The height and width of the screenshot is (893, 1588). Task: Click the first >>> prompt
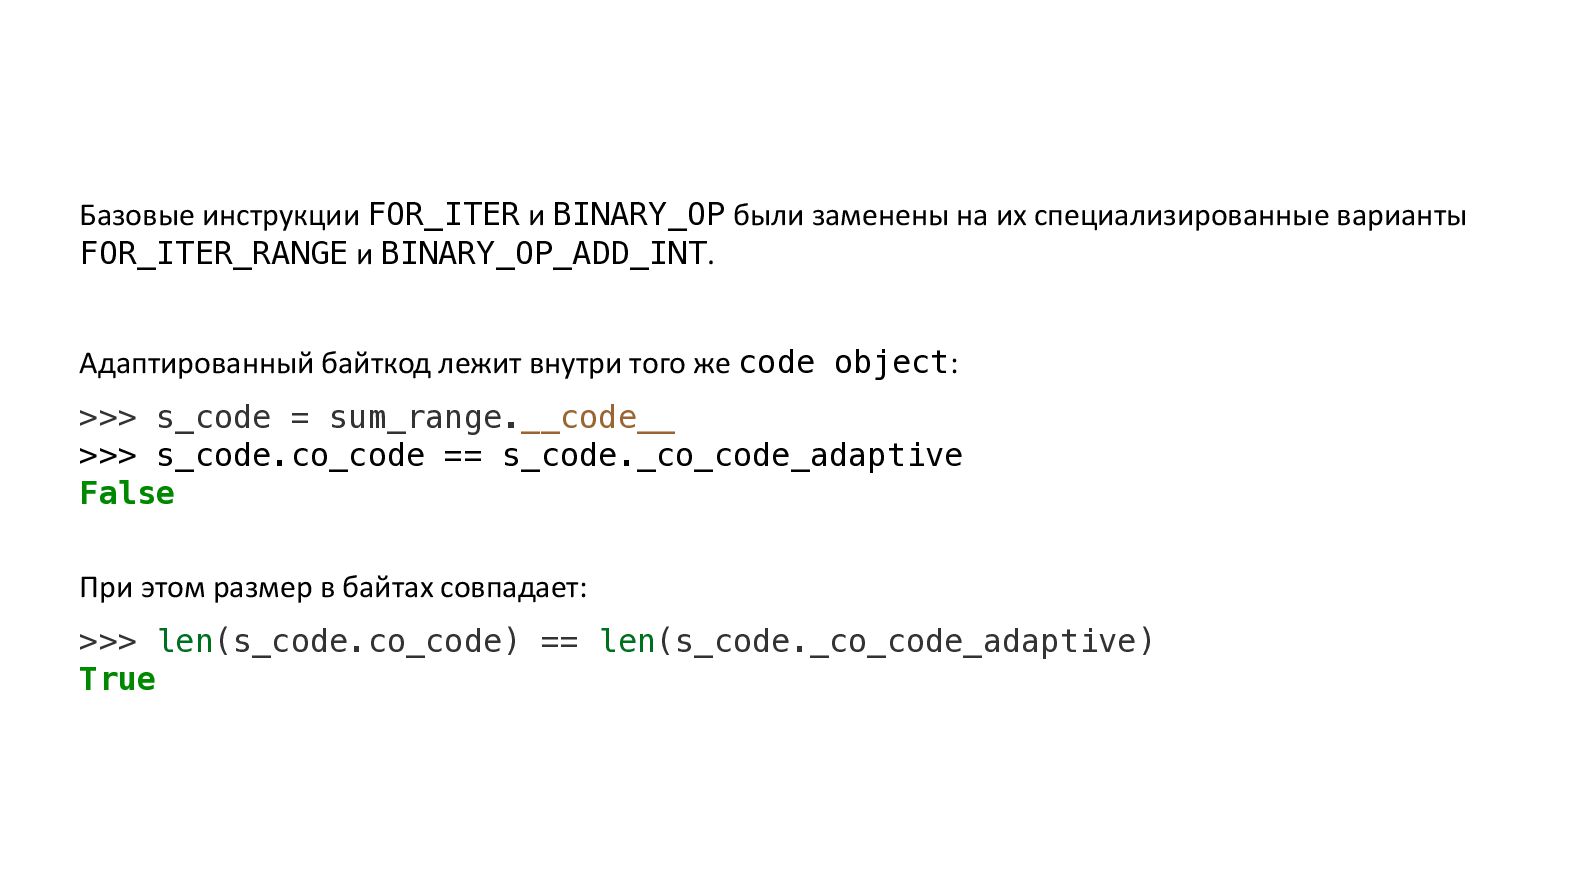coord(108,418)
